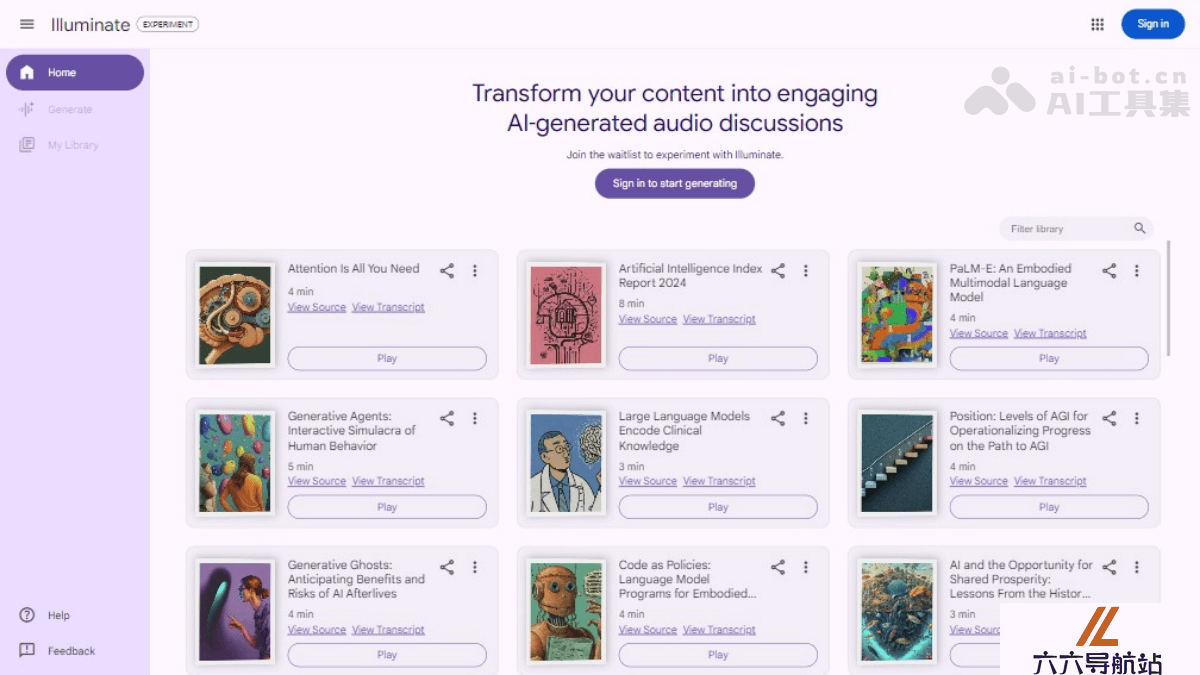The width and height of the screenshot is (1200, 675).
Task: Click the Attention Is All You Need thumbnail
Action: 235,314
